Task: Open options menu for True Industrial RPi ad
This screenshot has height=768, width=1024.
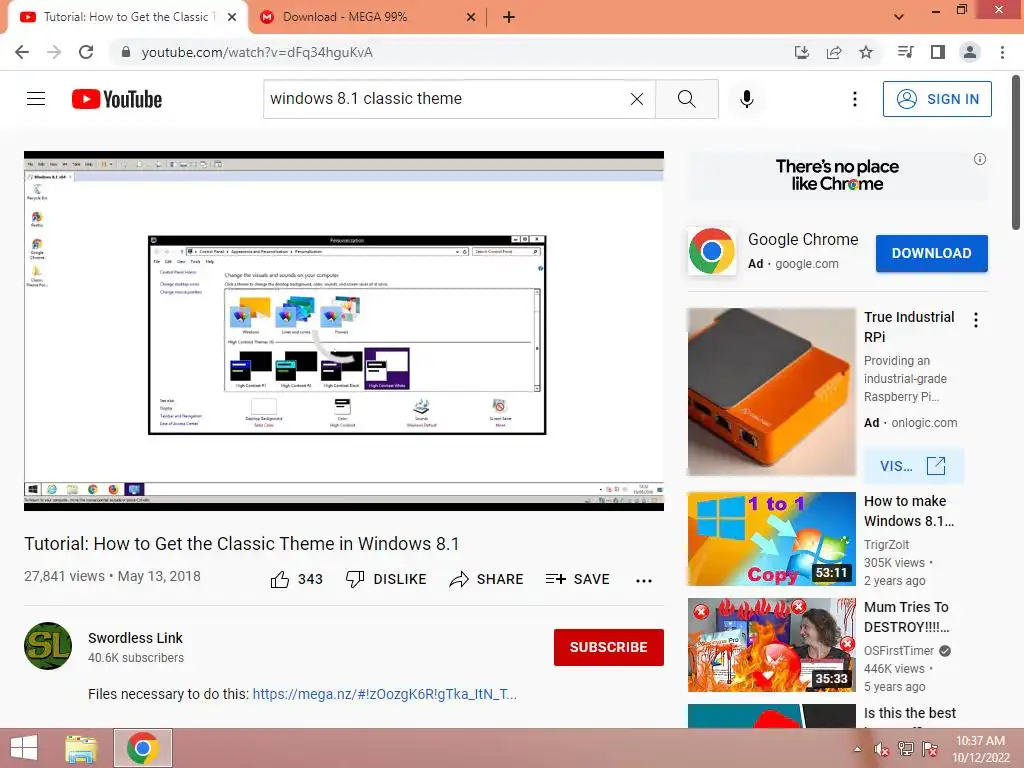Action: 976,319
